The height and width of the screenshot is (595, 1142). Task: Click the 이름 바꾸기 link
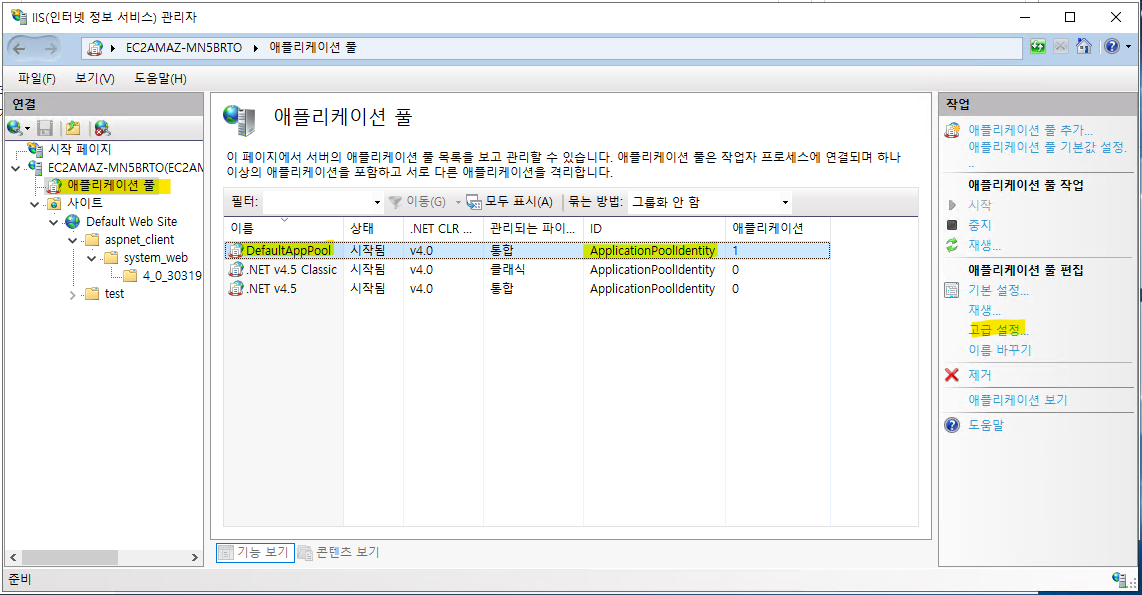click(x=999, y=350)
